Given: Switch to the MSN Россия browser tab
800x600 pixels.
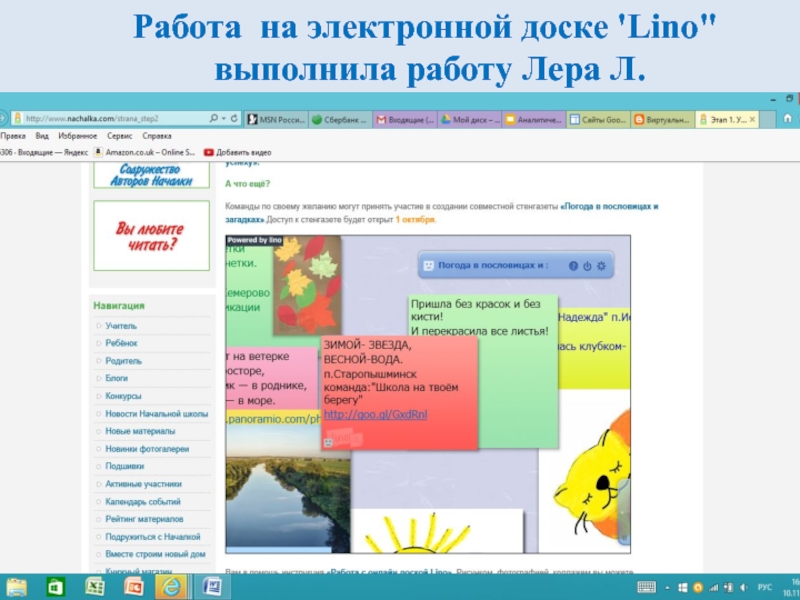Looking at the screenshot, I should coord(276,119).
